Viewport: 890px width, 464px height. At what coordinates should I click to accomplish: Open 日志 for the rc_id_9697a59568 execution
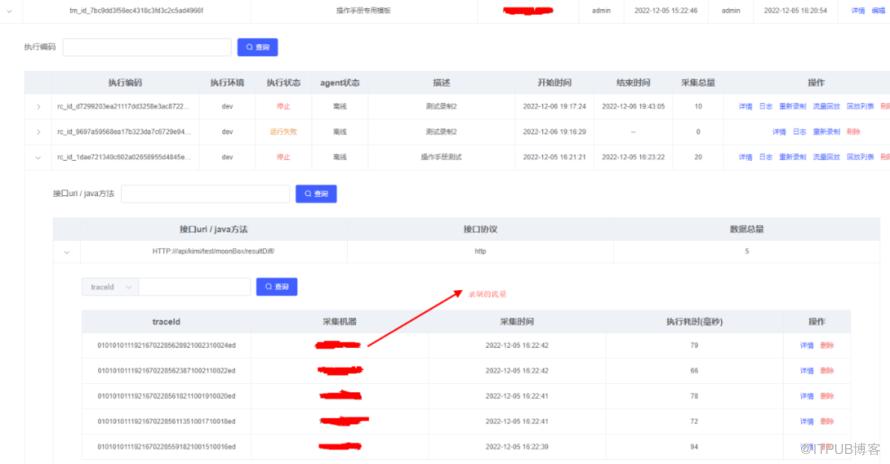click(799, 131)
